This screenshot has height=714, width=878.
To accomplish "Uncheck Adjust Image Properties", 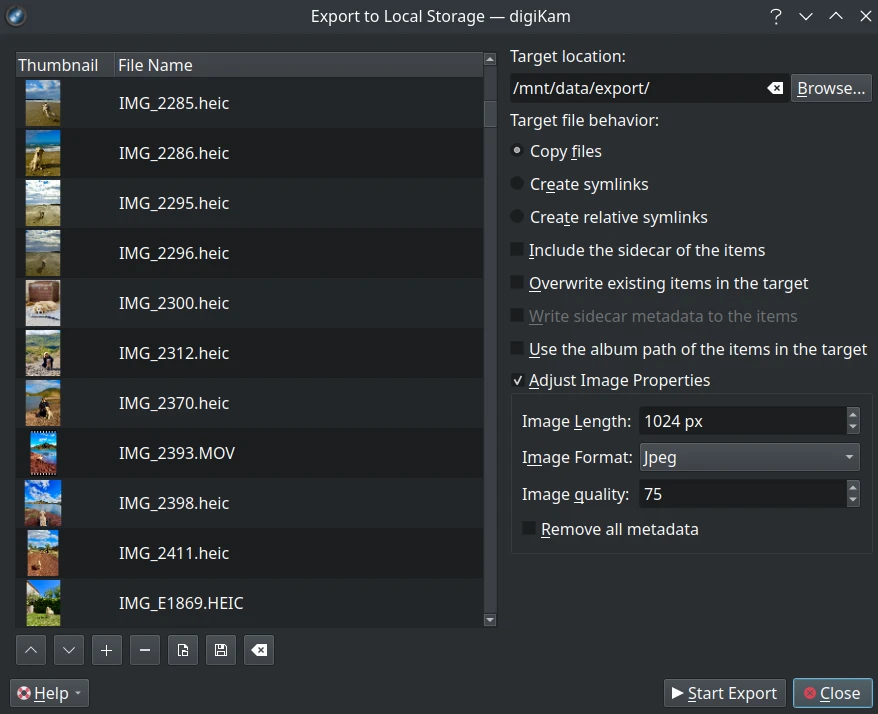I will [518, 380].
